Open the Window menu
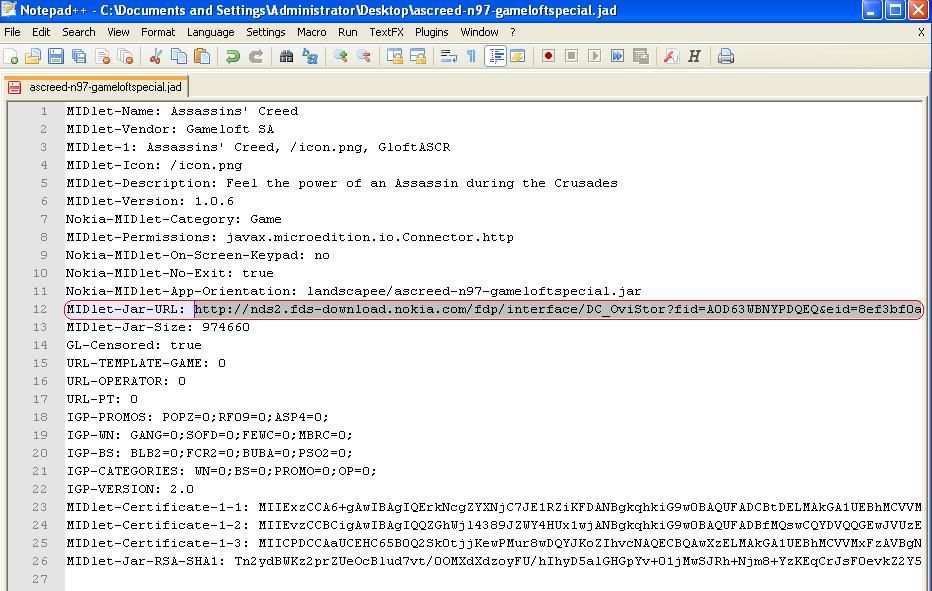932x591 pixels. pyautogui.click(x=479, y=32)
